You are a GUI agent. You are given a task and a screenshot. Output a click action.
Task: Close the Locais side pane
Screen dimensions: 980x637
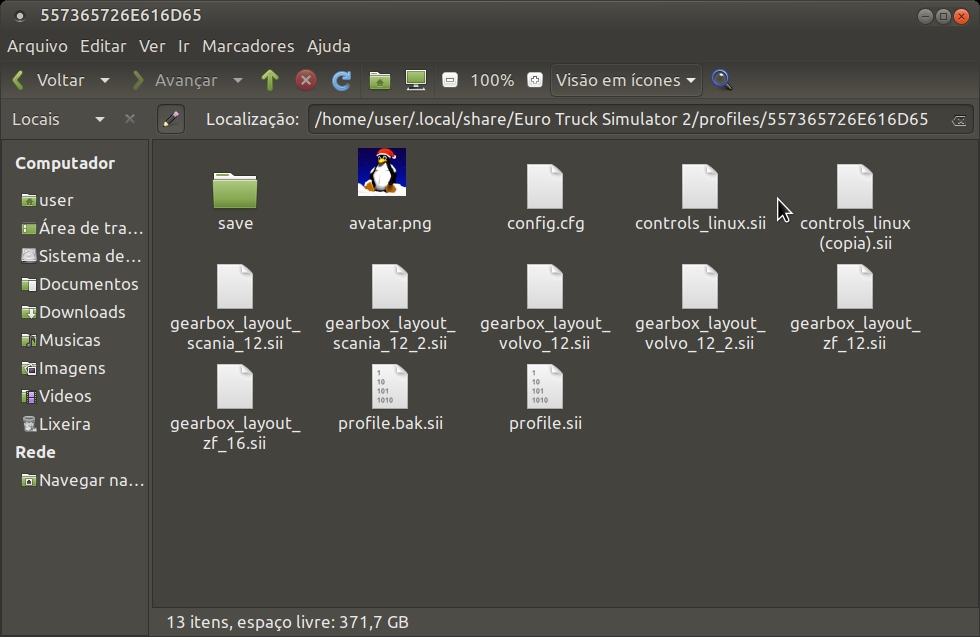click(129, 118)
